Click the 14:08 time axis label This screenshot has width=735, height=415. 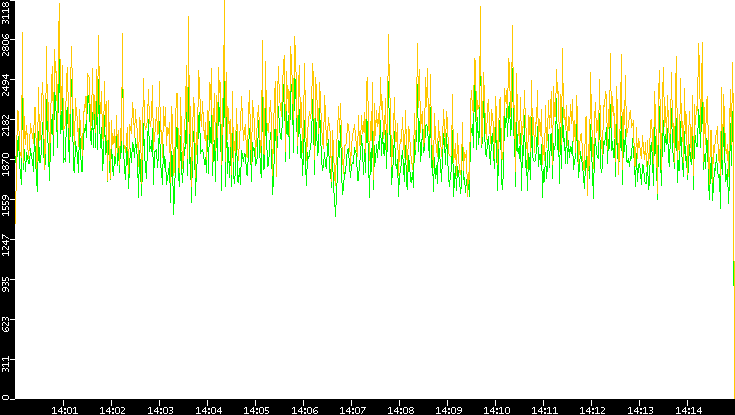pyautogui.click(x=400, y=410)
